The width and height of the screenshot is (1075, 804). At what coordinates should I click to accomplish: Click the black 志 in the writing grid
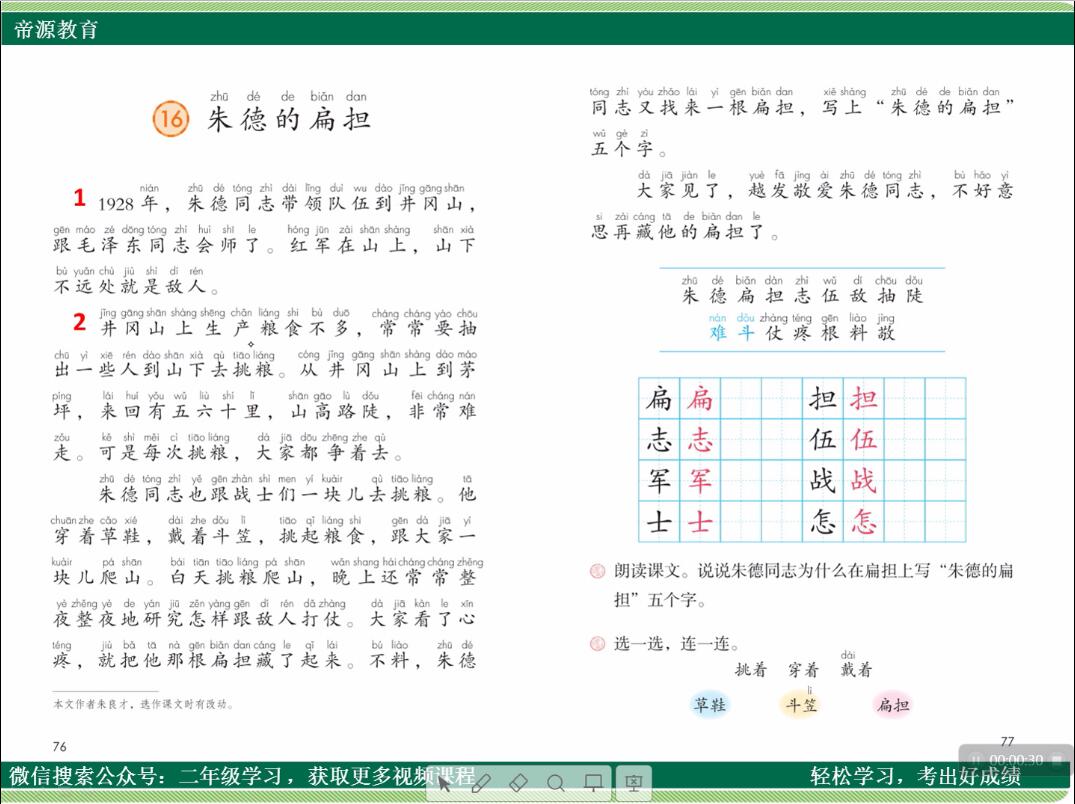659,439
